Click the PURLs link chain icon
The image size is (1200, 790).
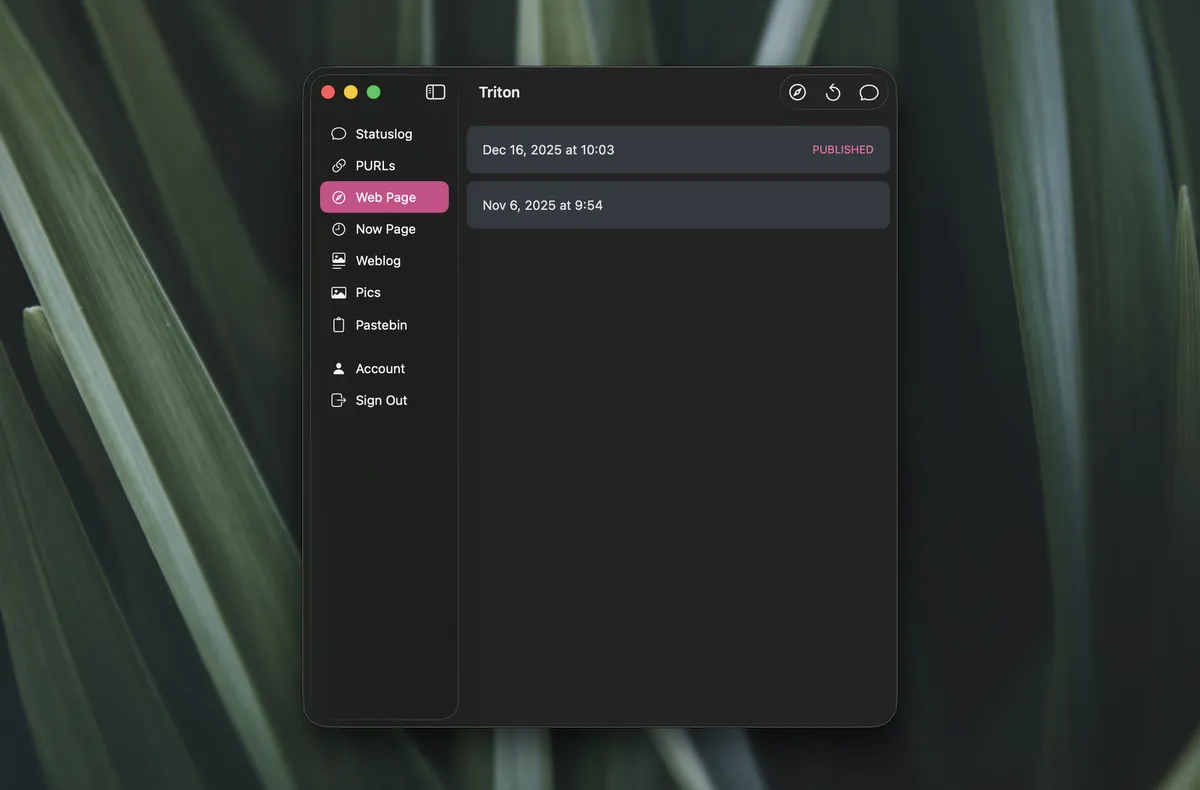click(x=339, y=166)
